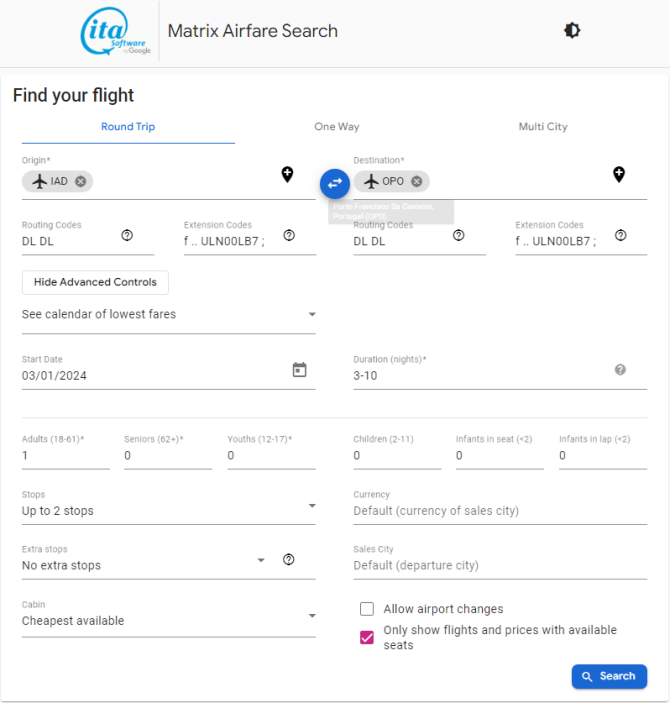The height and width of the screenshot is (703, 670).
Task: Open help for destination Extension Codes
Action: tap(621, 235)
